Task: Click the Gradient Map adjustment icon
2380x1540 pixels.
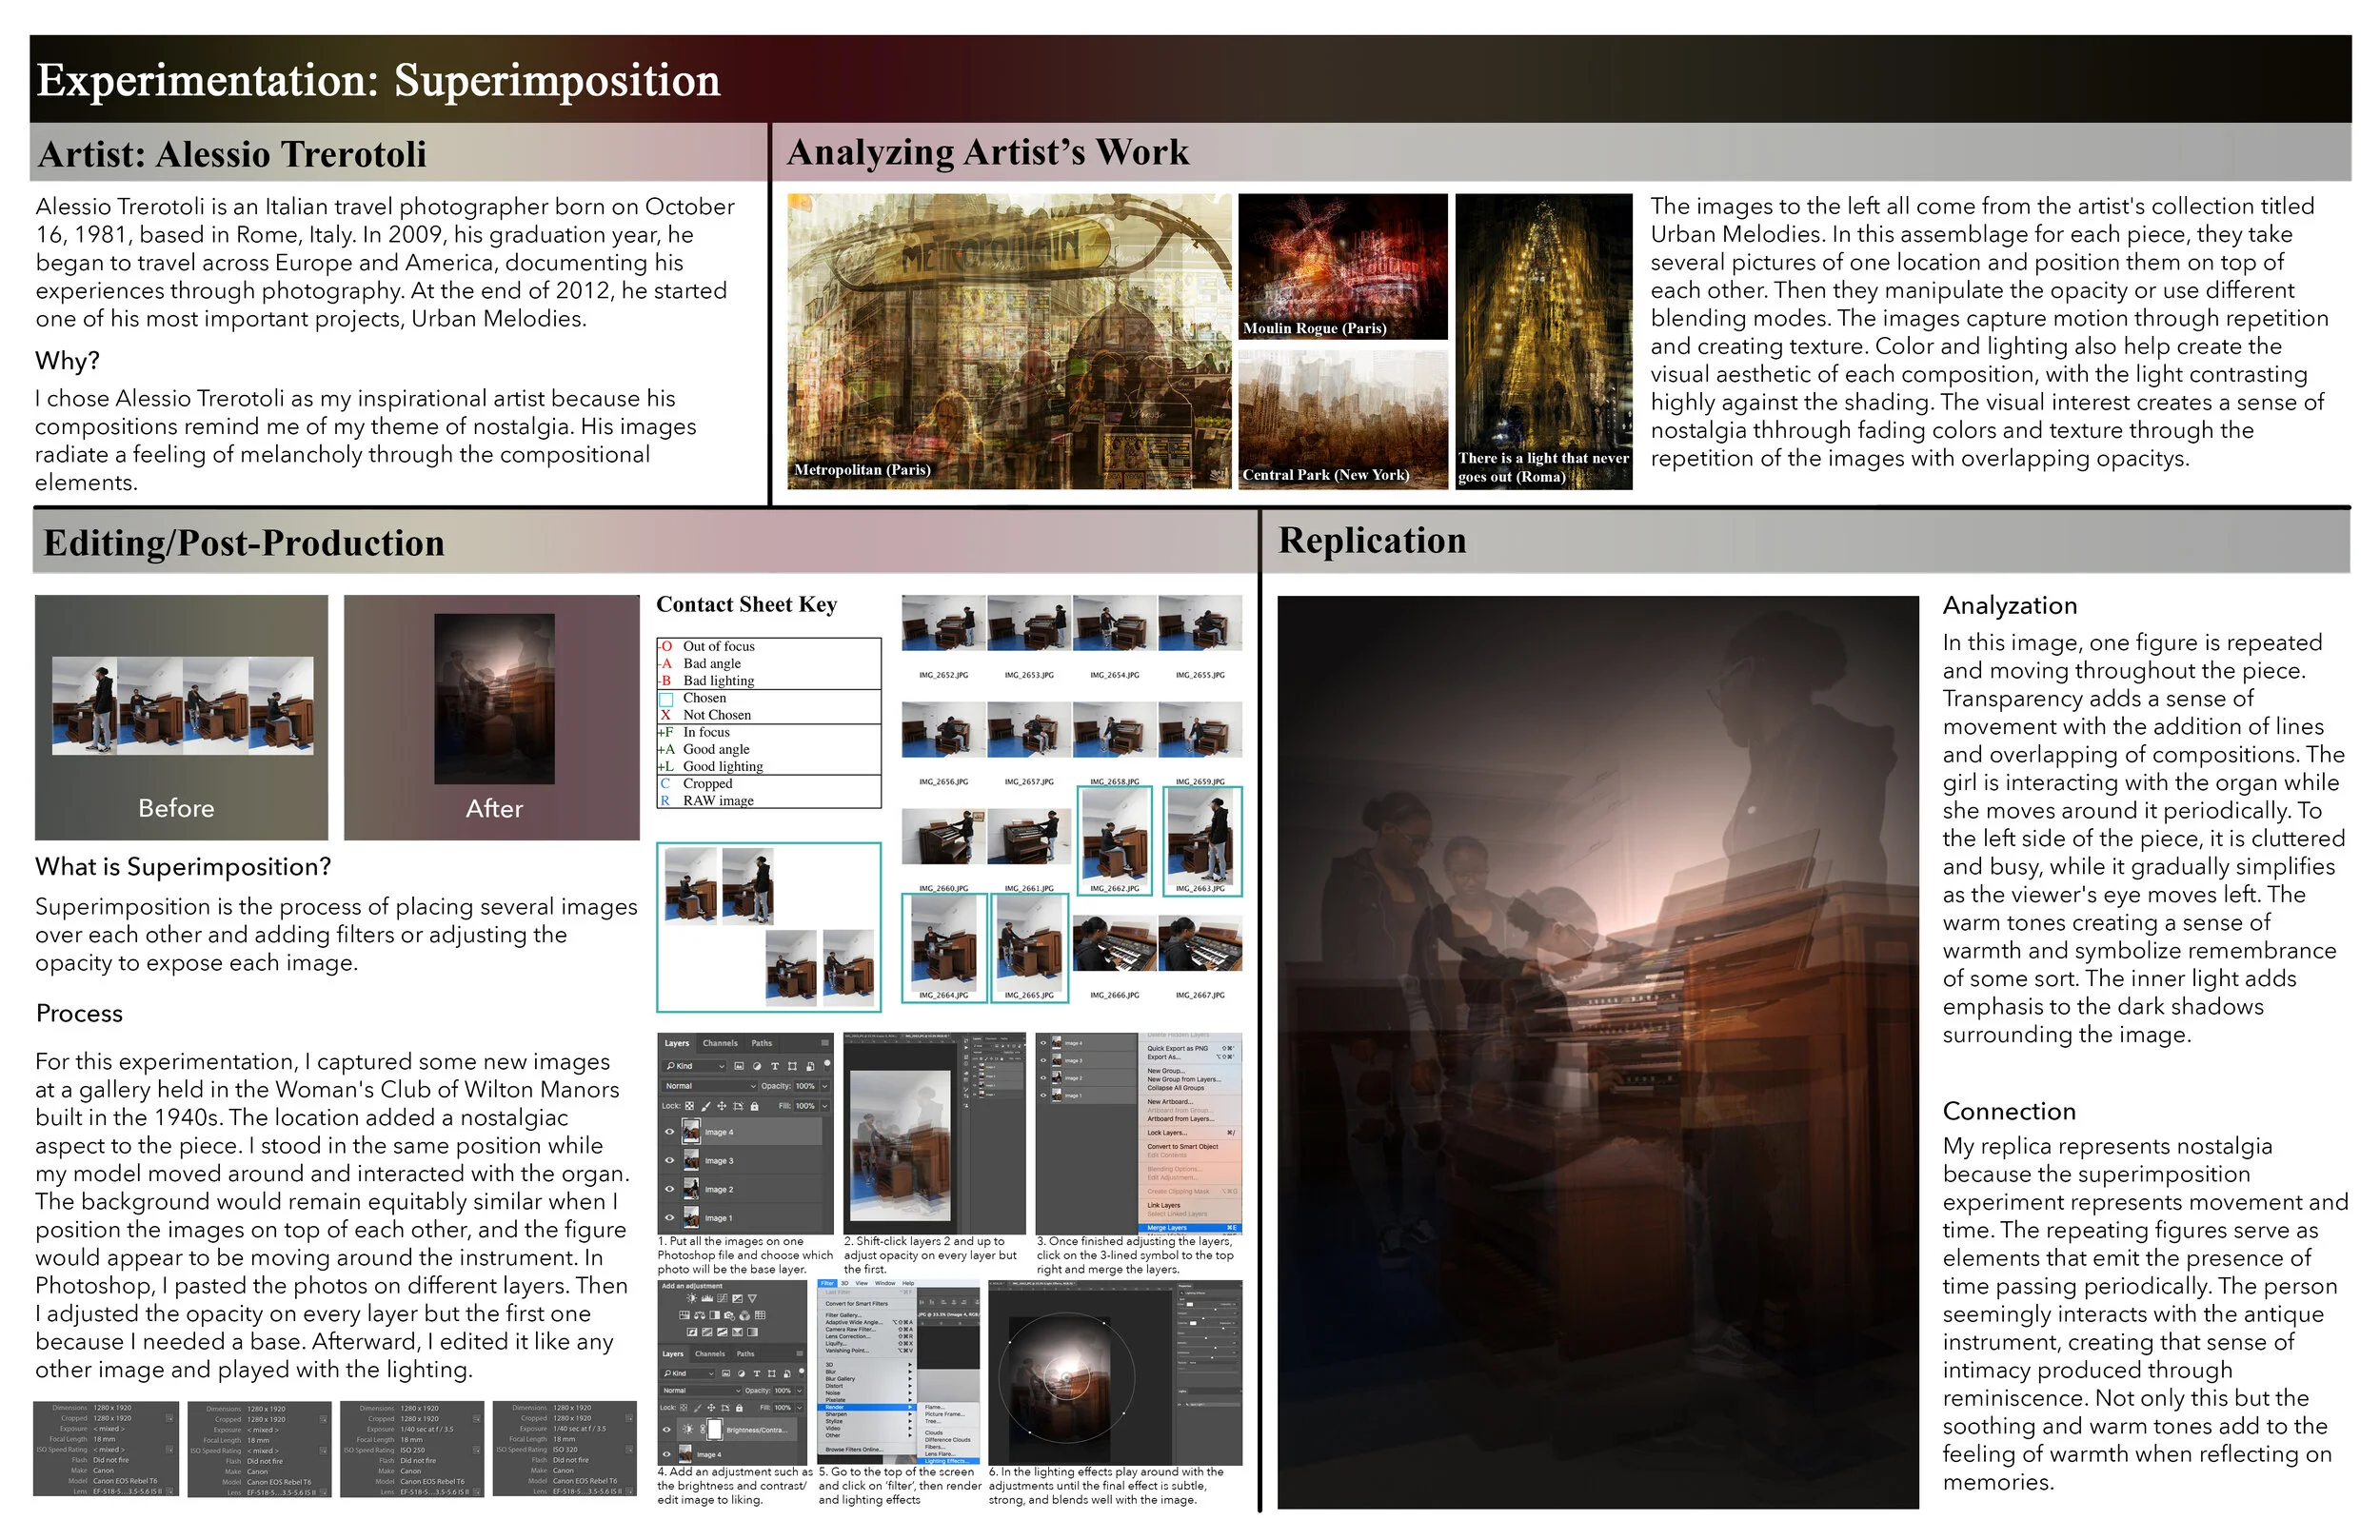Action: (753, 1333)
